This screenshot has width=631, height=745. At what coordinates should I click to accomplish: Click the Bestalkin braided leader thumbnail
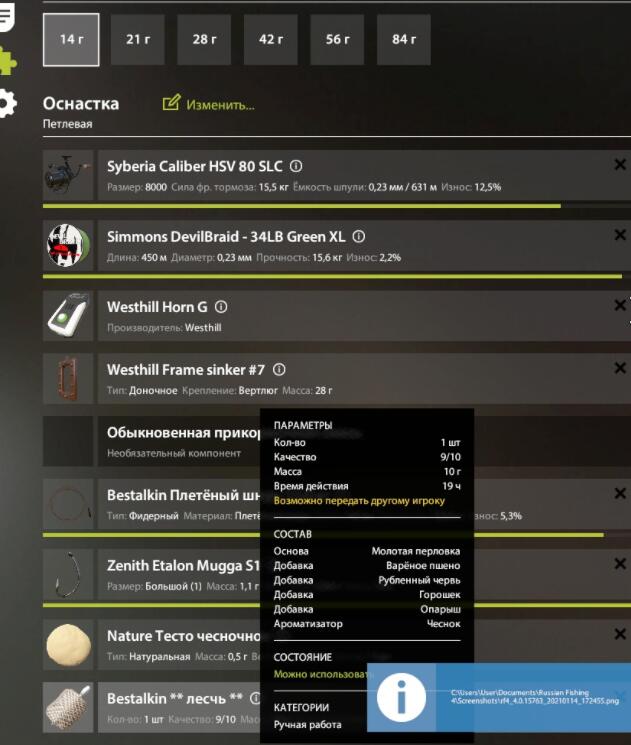click(68, 504)
